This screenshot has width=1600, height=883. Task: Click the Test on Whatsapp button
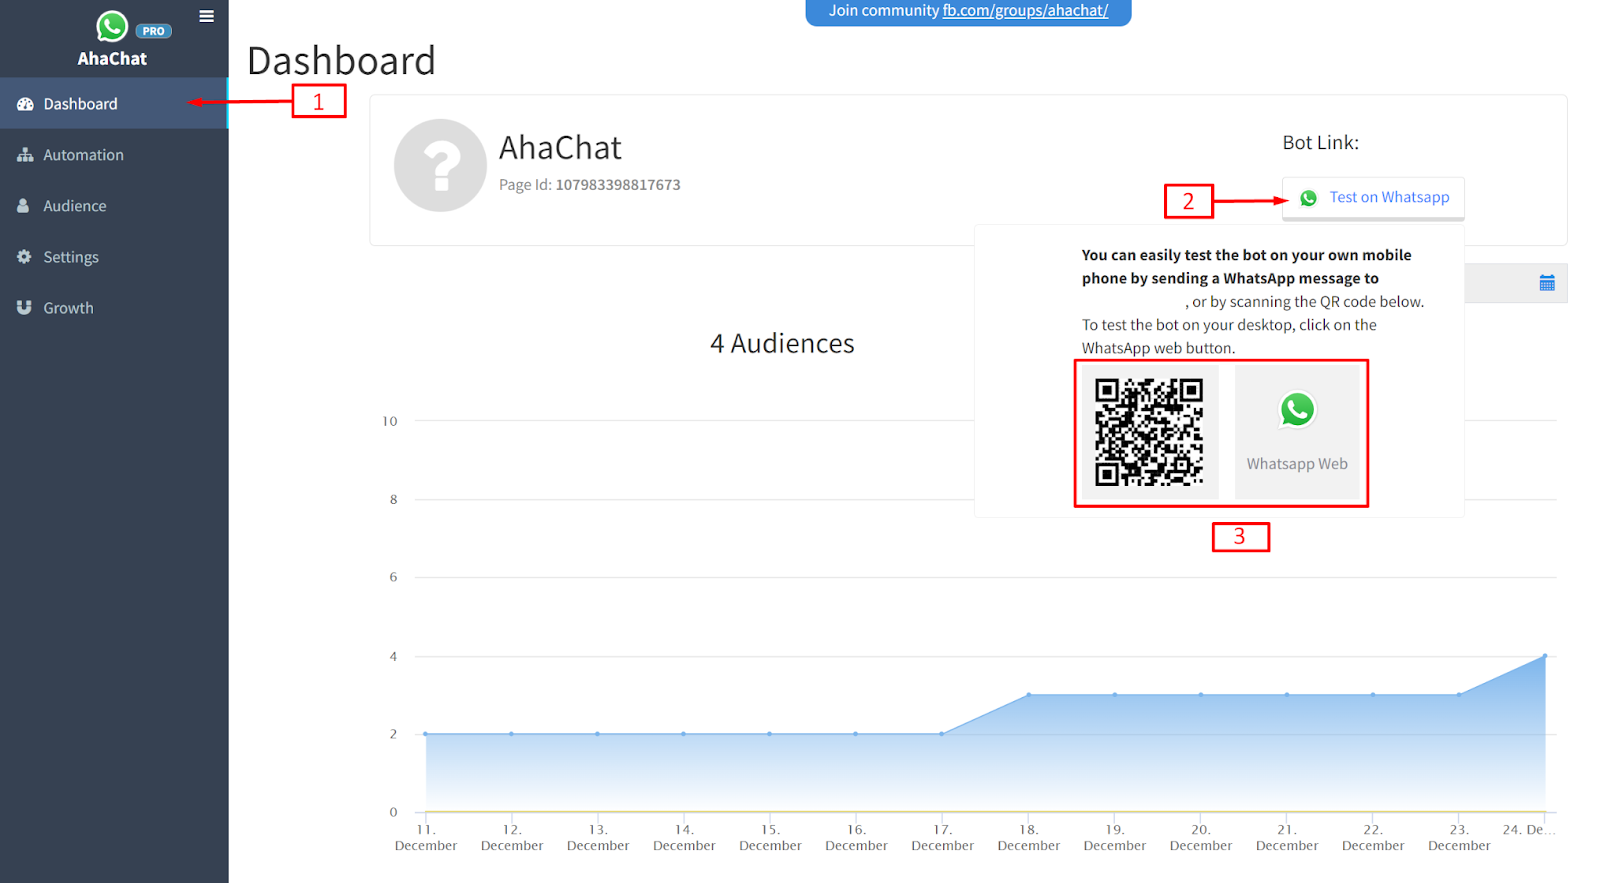[x=1373, y=198]
